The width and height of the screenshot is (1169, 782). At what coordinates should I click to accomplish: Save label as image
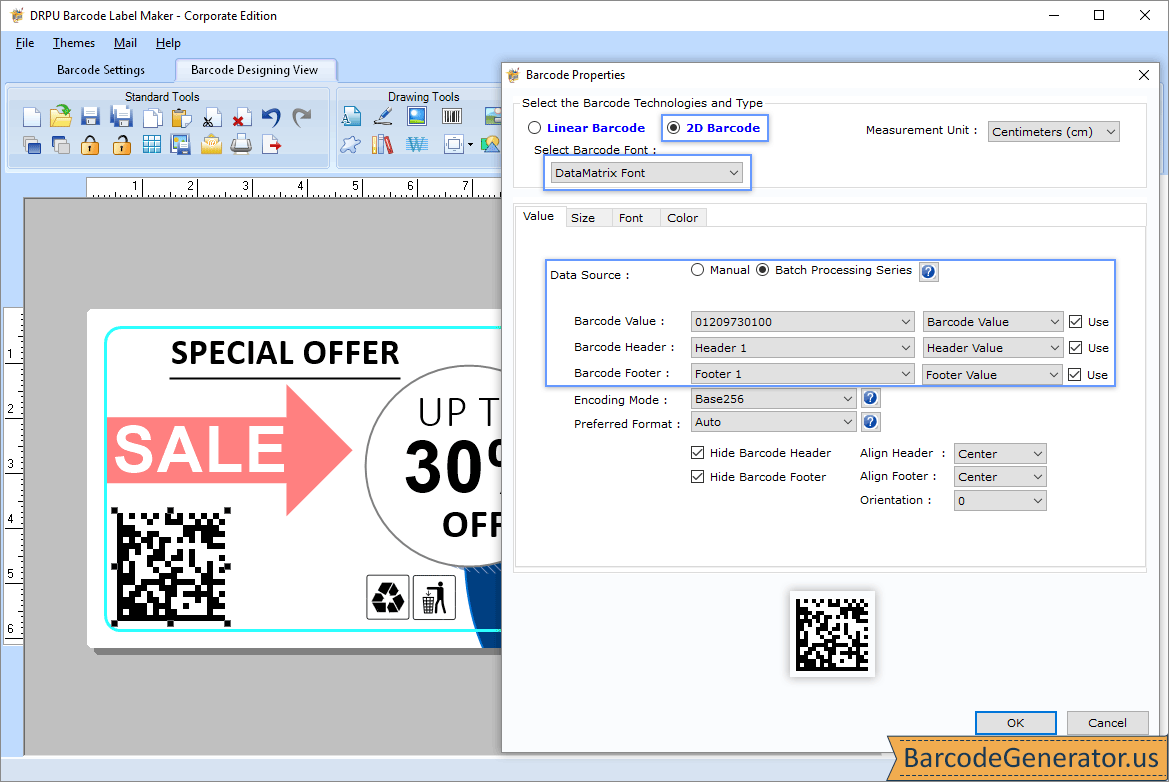point(180,145)
